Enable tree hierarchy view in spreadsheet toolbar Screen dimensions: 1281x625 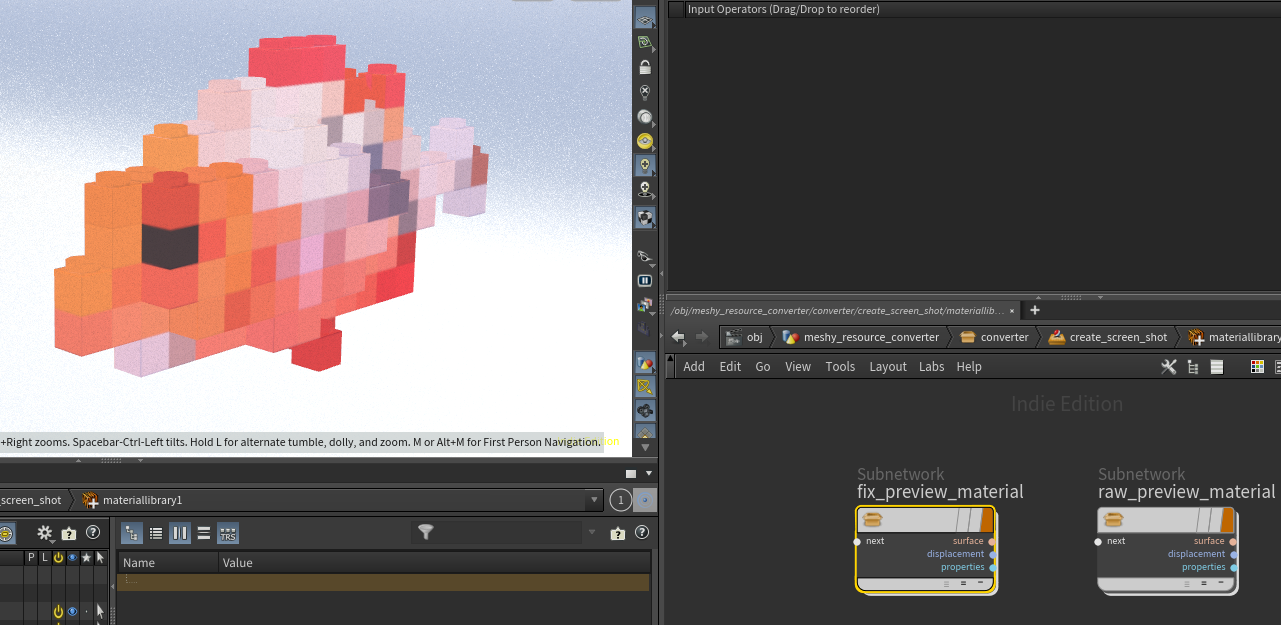click(131, 533)
